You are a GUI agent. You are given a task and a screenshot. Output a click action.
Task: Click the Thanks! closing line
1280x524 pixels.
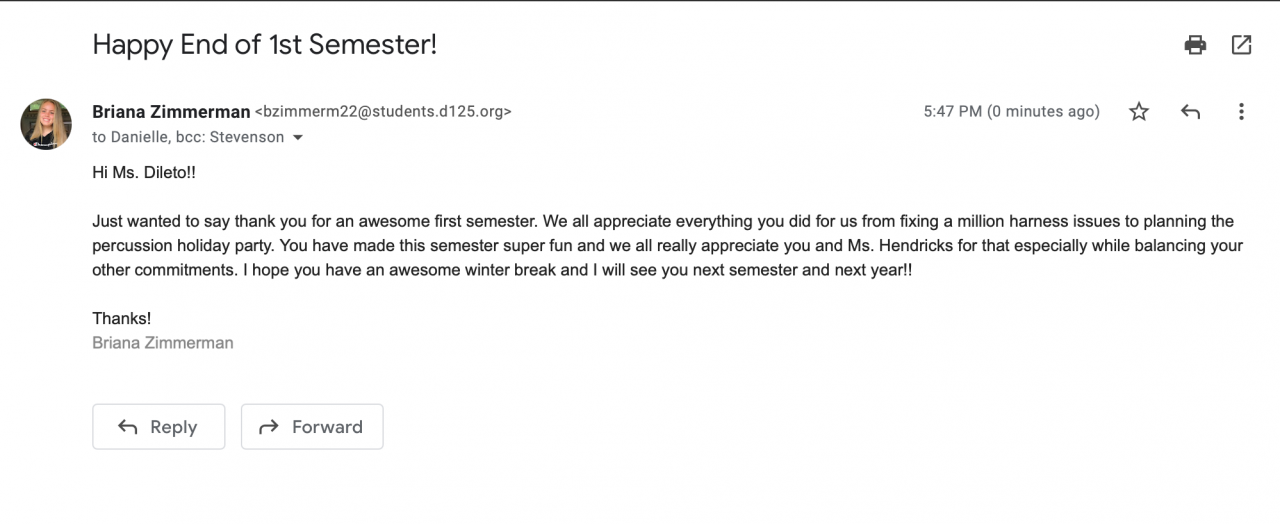pyautogui.click(x=122, y=318)
